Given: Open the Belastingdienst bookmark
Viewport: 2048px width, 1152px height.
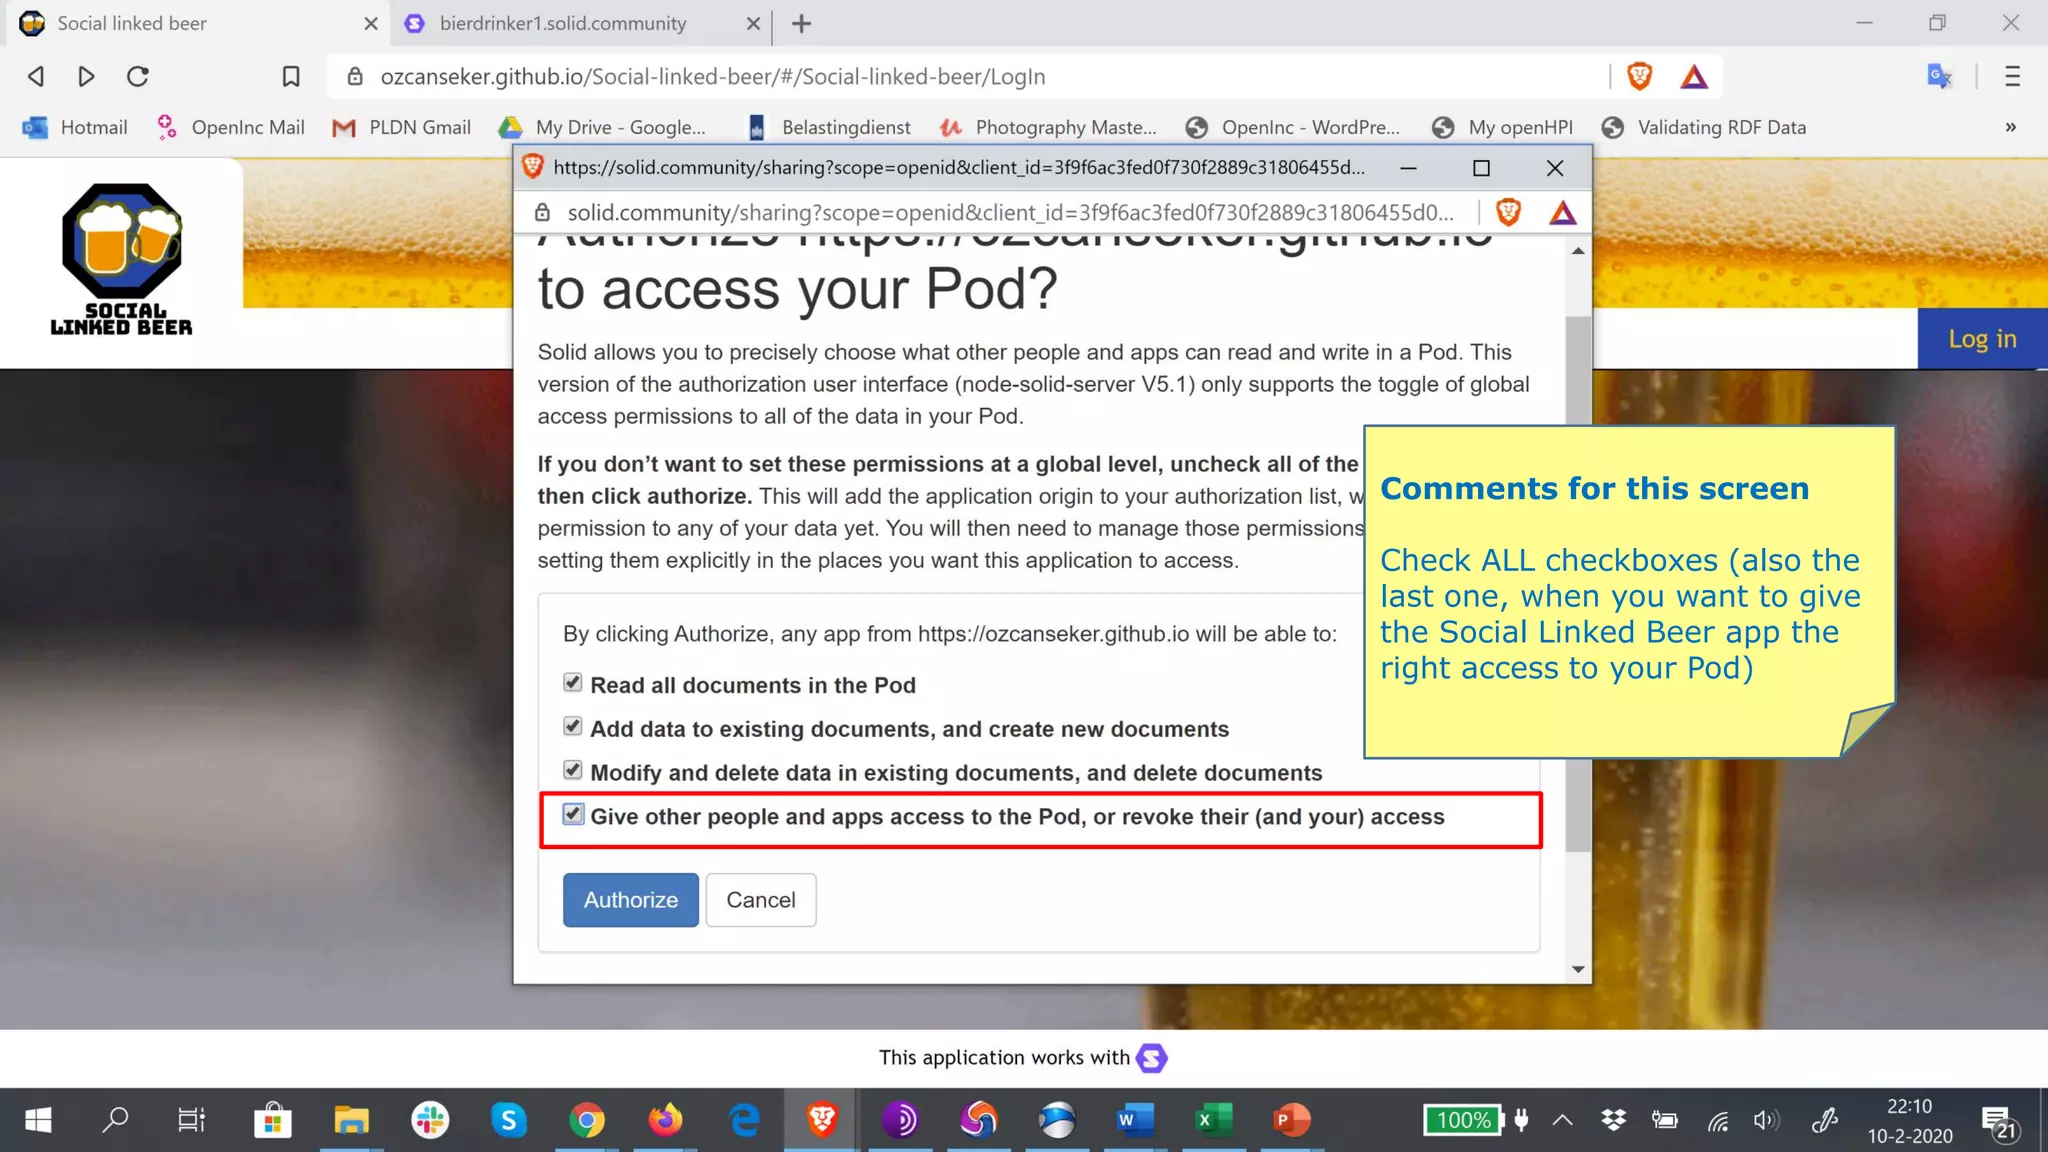Looking at the screenshot, I should pos(829,127).
